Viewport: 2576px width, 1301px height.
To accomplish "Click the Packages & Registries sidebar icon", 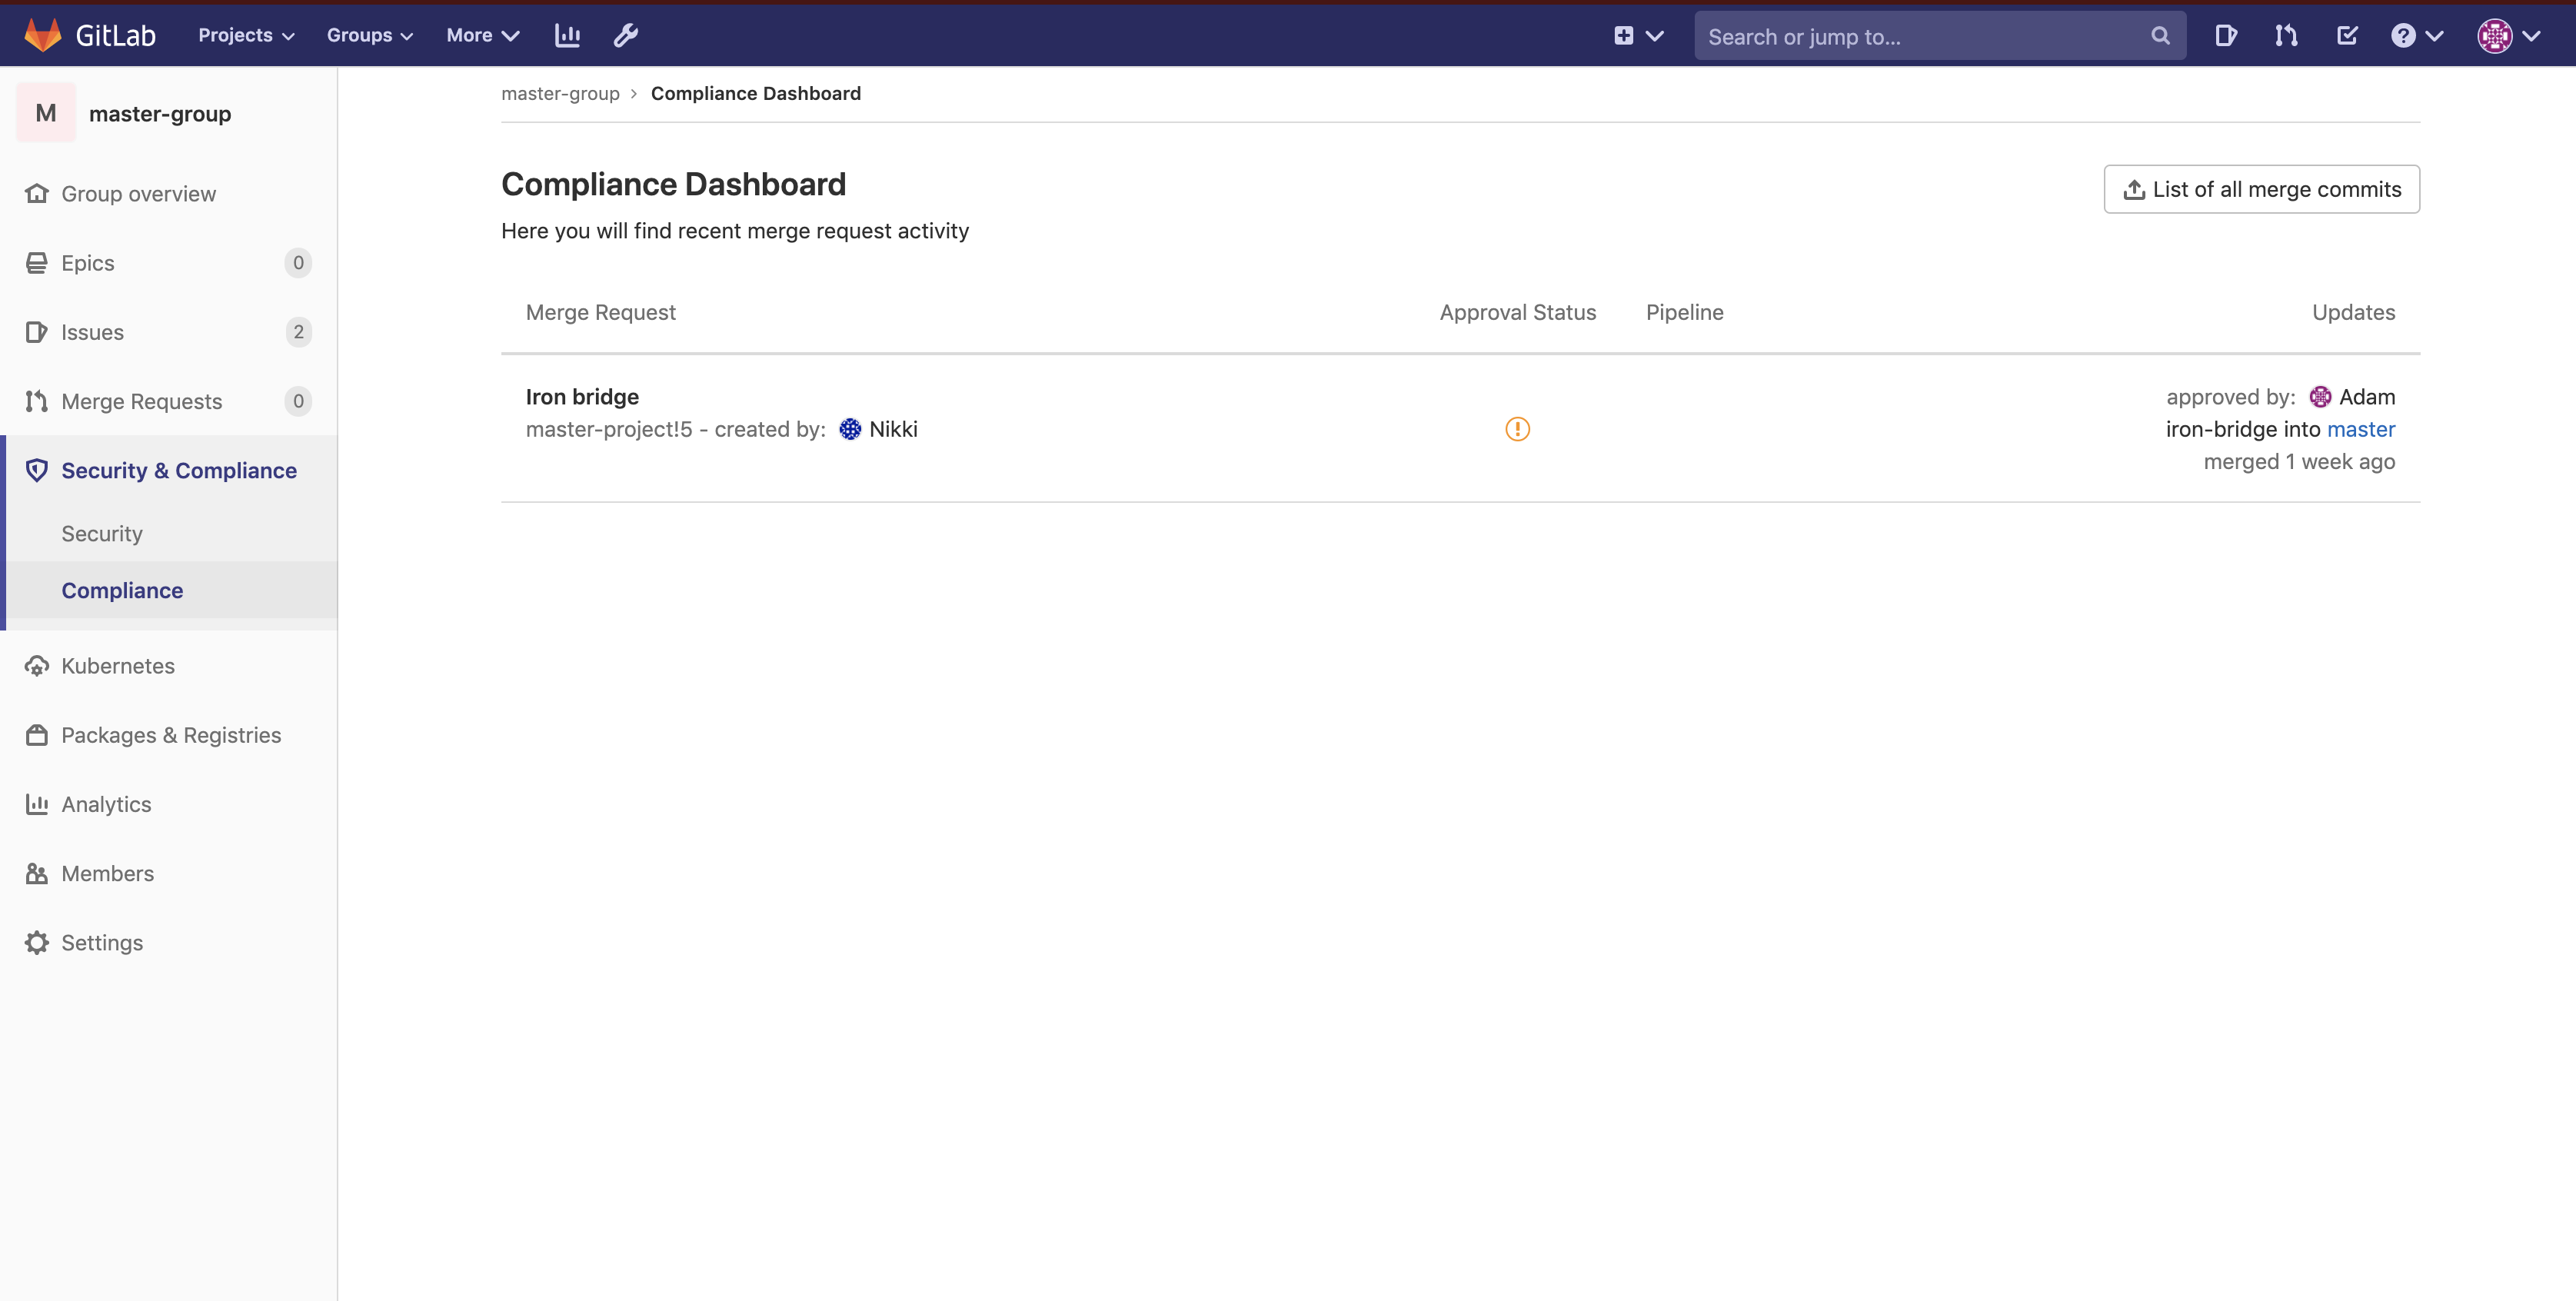I will pos(36,735).
